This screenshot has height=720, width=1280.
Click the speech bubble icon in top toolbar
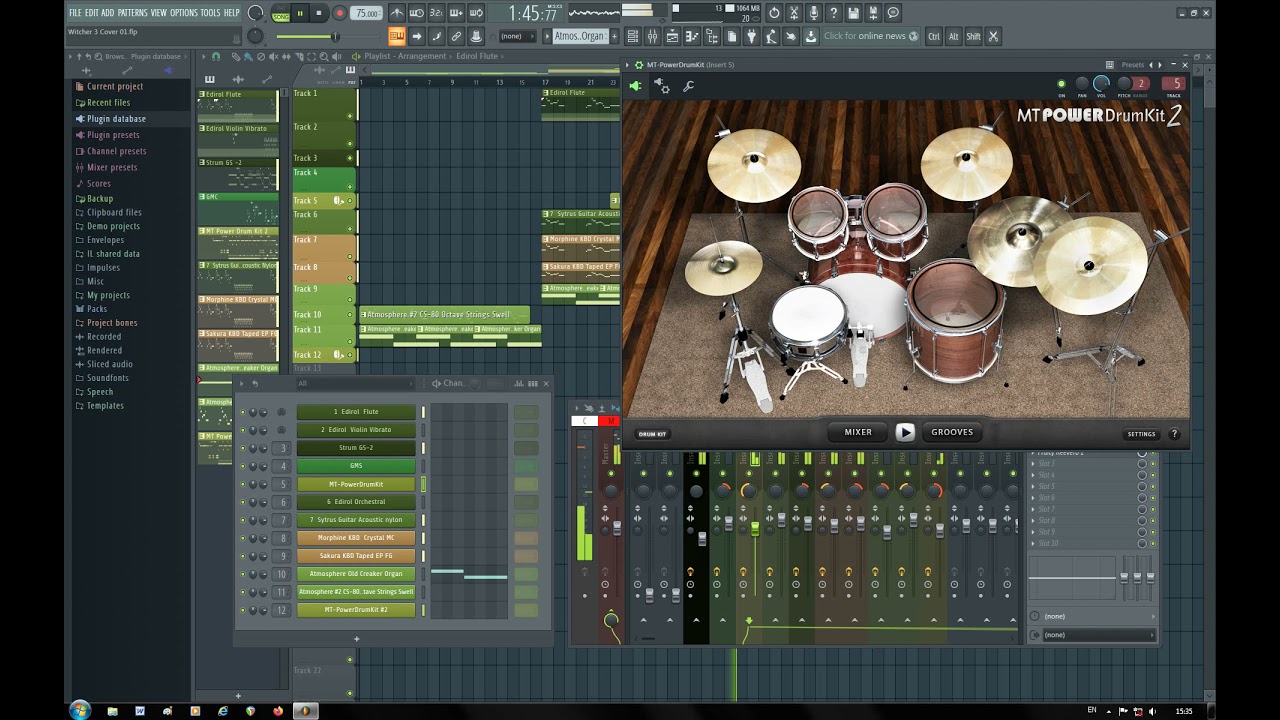click(893, 13)
